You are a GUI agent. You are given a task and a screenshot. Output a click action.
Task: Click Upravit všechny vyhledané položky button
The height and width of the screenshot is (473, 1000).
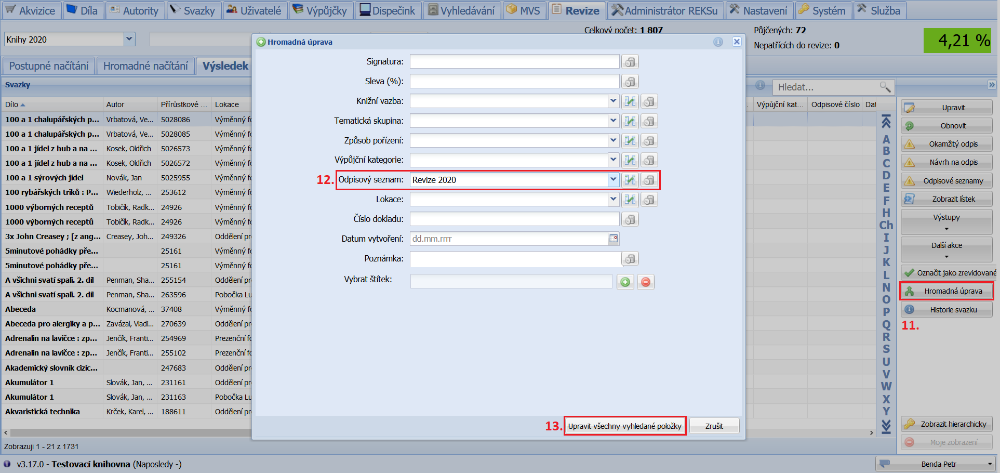click(625, 426)
